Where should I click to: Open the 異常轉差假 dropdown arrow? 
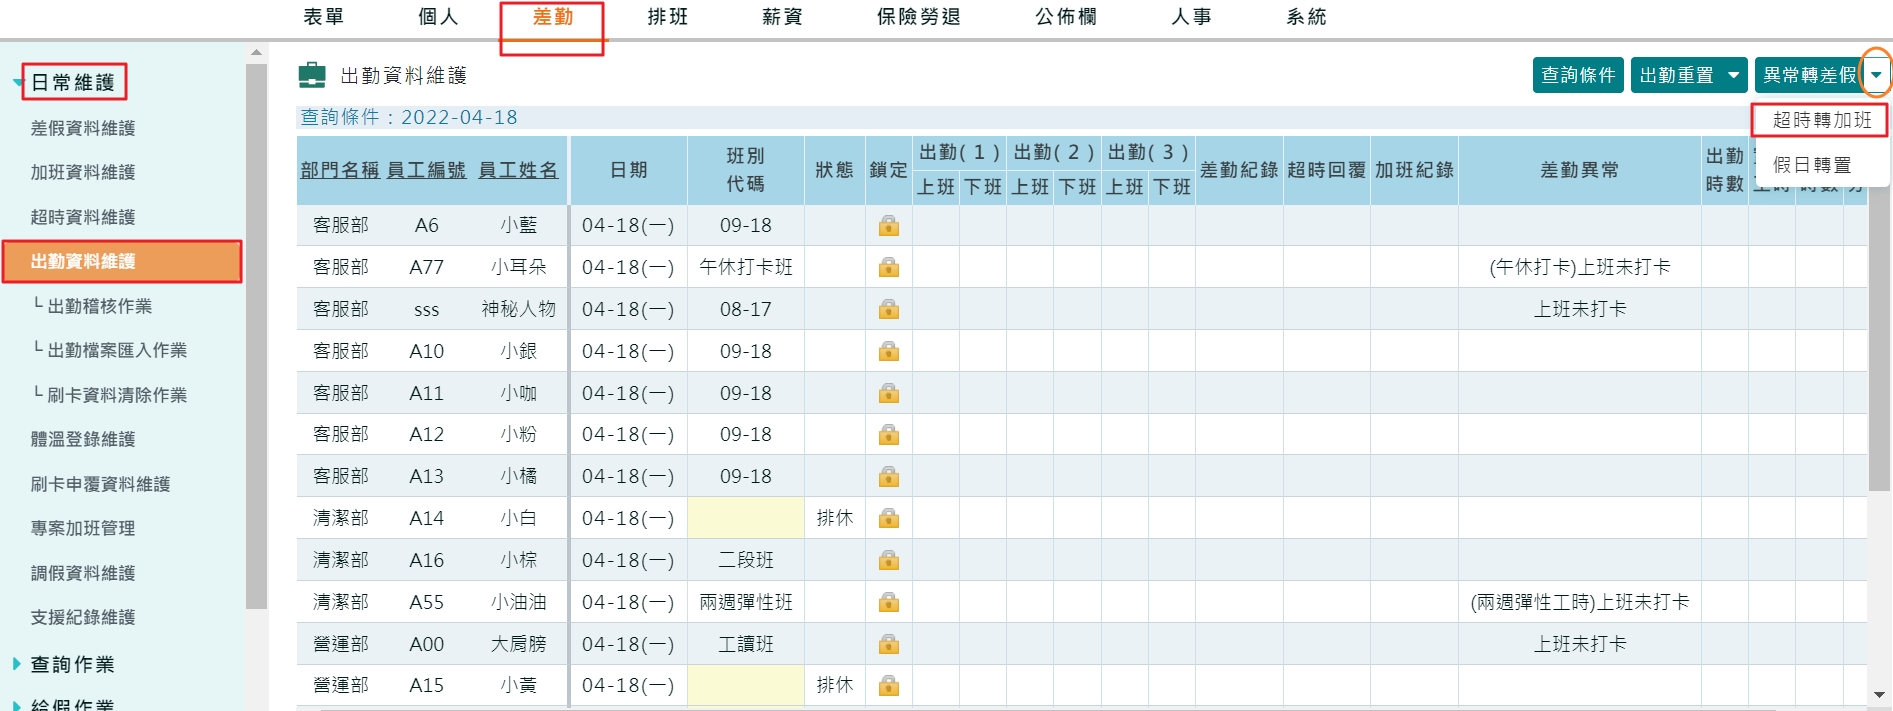tap(1877, 75)
